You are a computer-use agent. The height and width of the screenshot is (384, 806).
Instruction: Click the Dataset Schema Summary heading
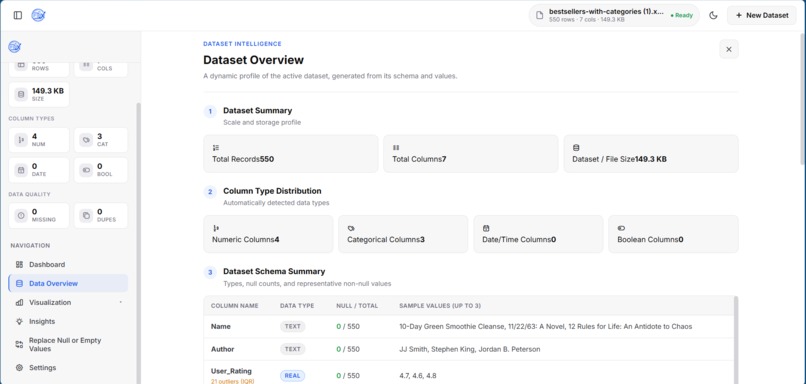click(x=274, y=271)
